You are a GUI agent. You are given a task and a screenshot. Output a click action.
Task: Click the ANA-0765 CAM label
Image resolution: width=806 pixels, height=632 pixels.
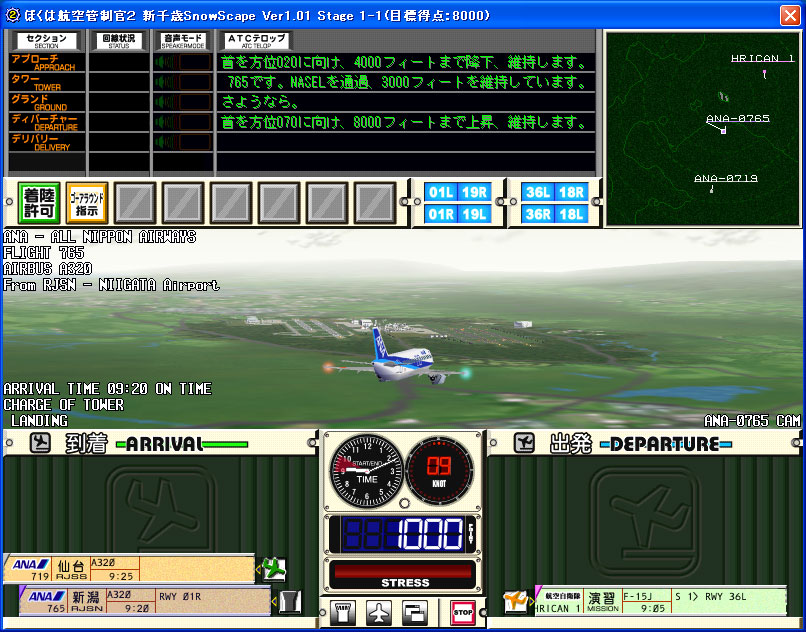[752, 421]
